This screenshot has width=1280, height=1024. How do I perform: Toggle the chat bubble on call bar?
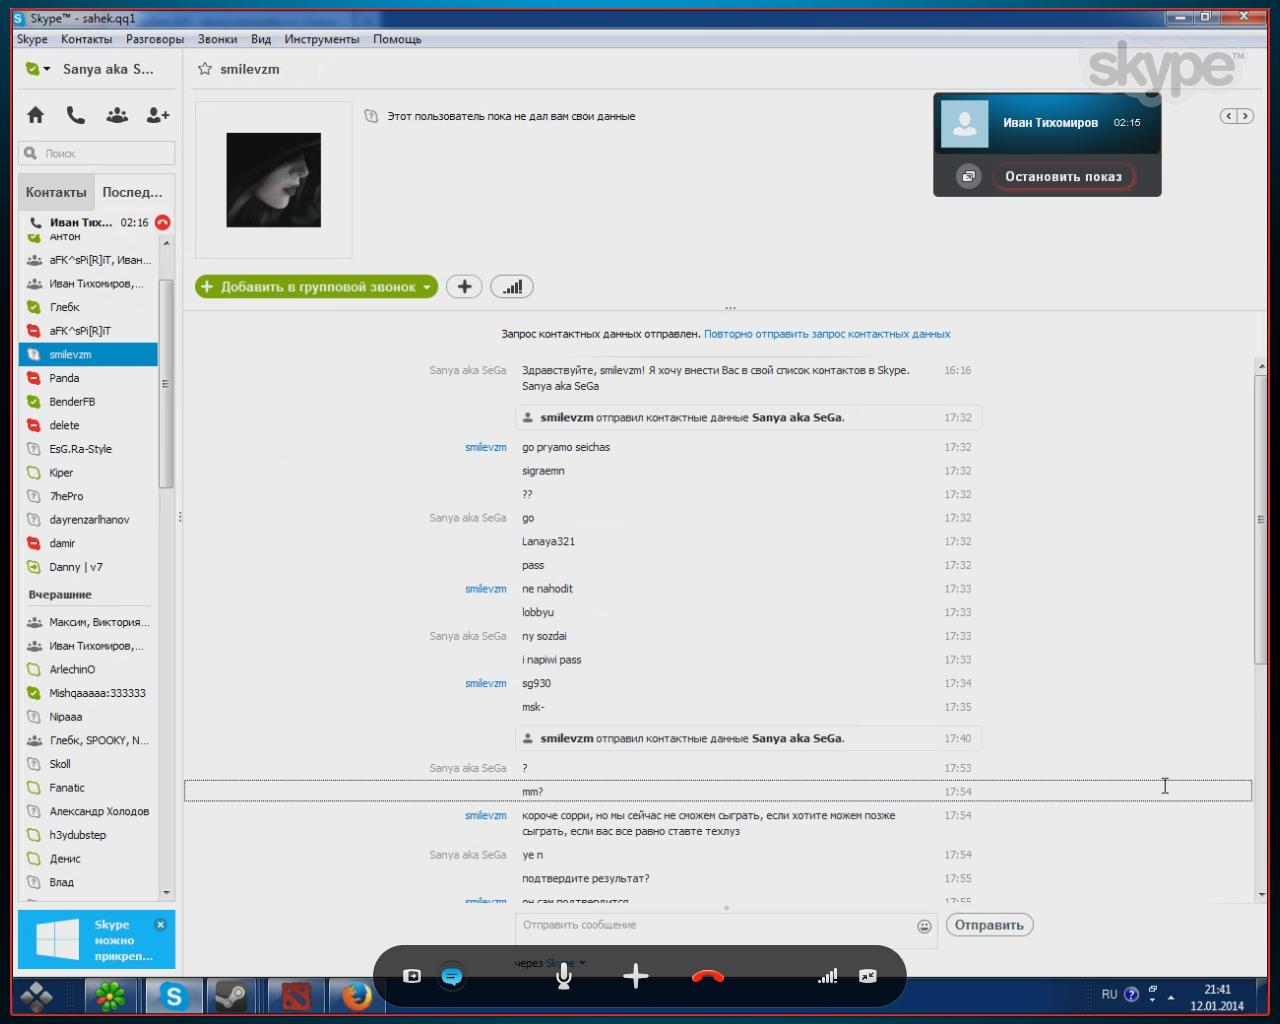[x=452, y=976]
